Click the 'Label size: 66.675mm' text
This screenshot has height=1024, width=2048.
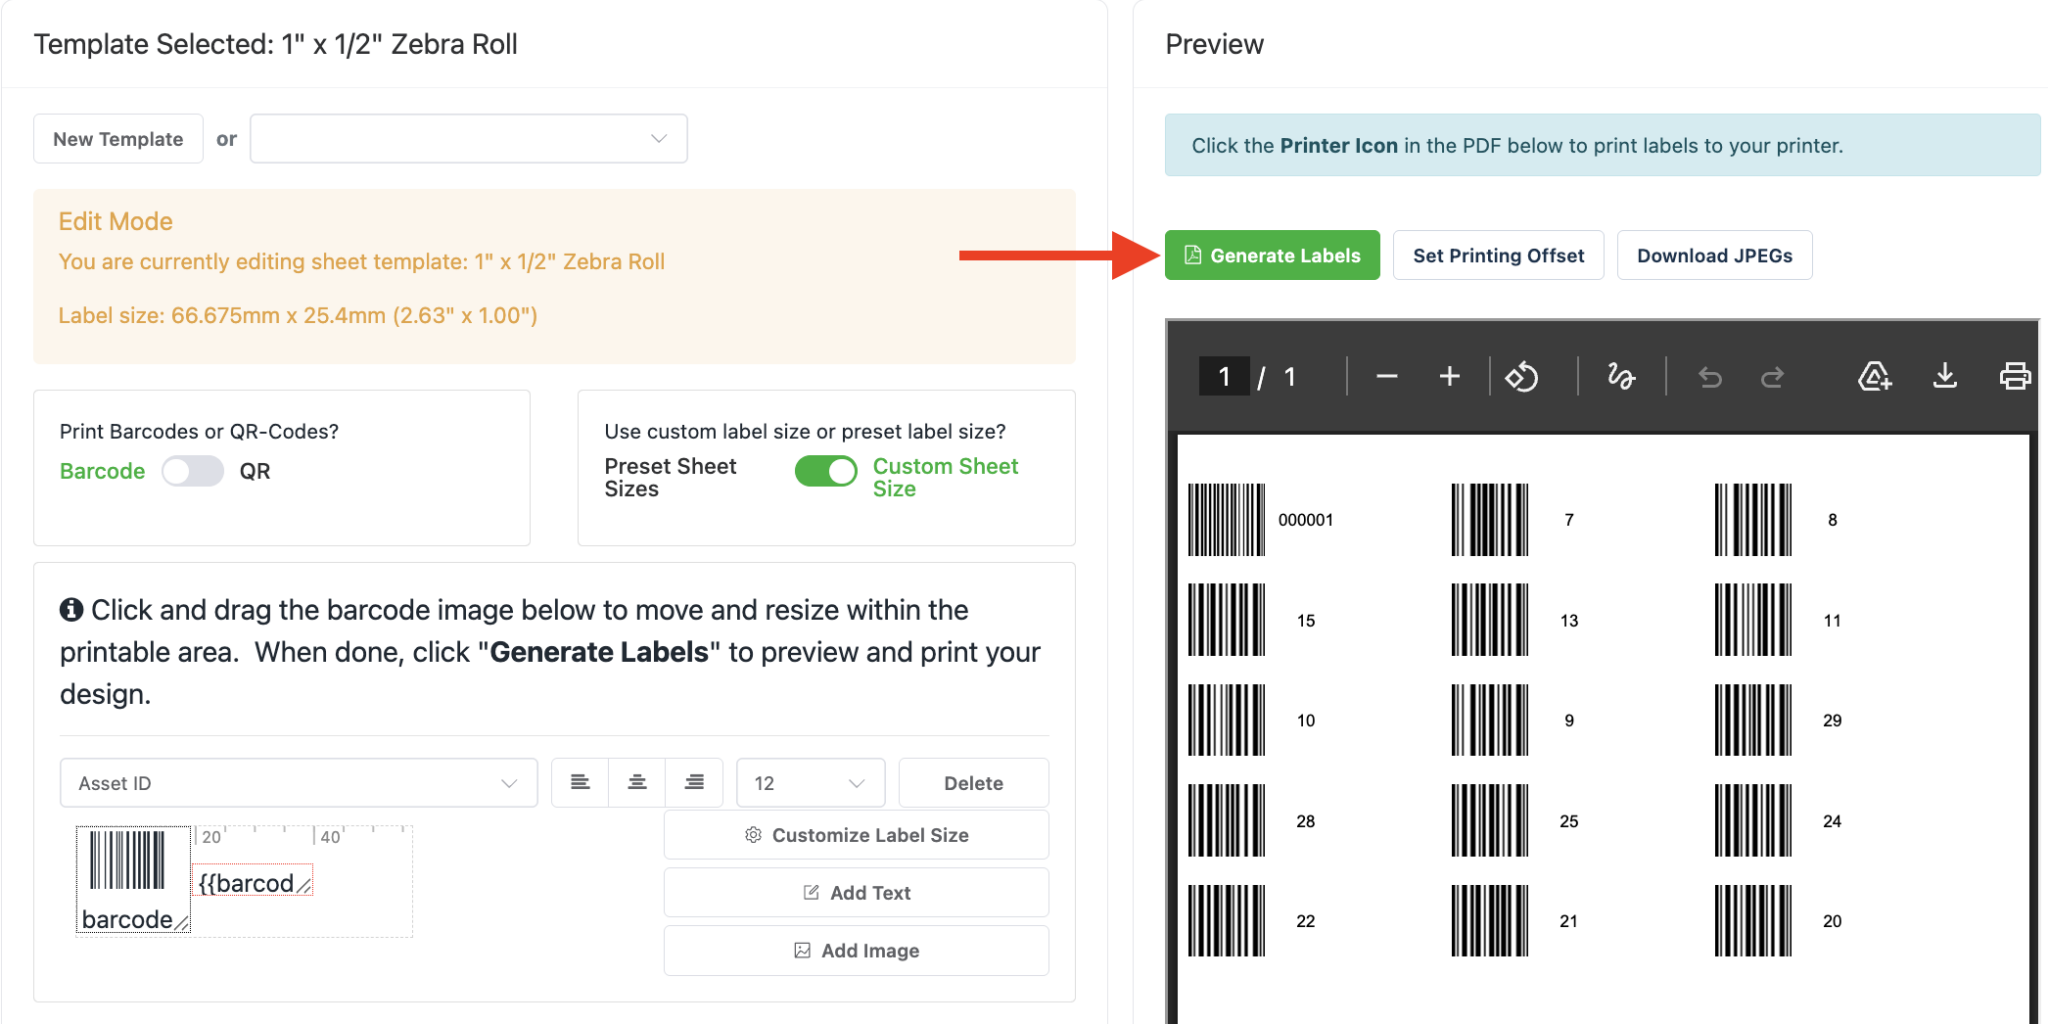298,316
